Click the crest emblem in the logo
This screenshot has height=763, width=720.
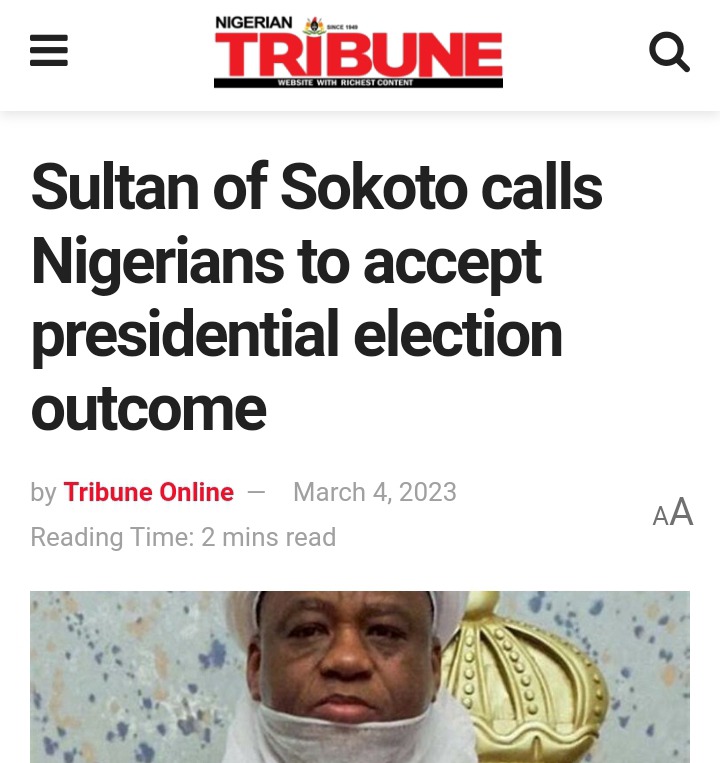[x=315, y=24]
